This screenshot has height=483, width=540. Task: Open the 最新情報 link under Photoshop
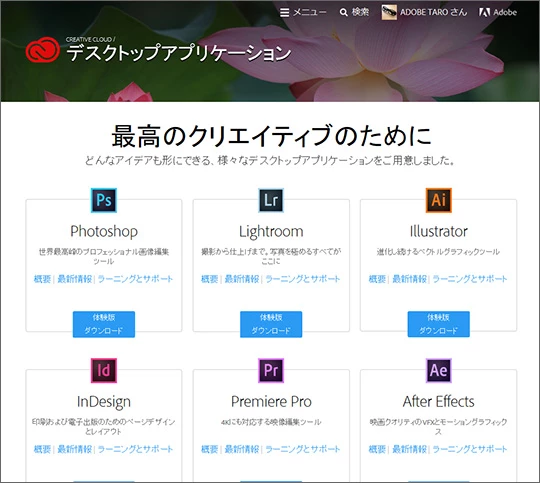(x=74, y=279)
